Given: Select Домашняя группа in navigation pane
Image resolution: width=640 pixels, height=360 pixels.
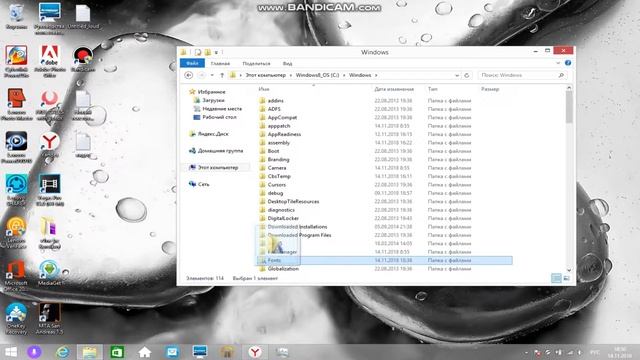Looking at the screenshot, I should pyautogui.click(x=220, y=151).
